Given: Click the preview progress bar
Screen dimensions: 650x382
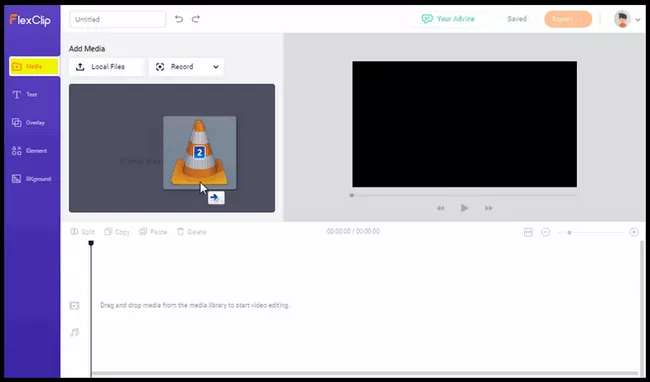Looking at the screenshot, I should click(x=464, y=195).
